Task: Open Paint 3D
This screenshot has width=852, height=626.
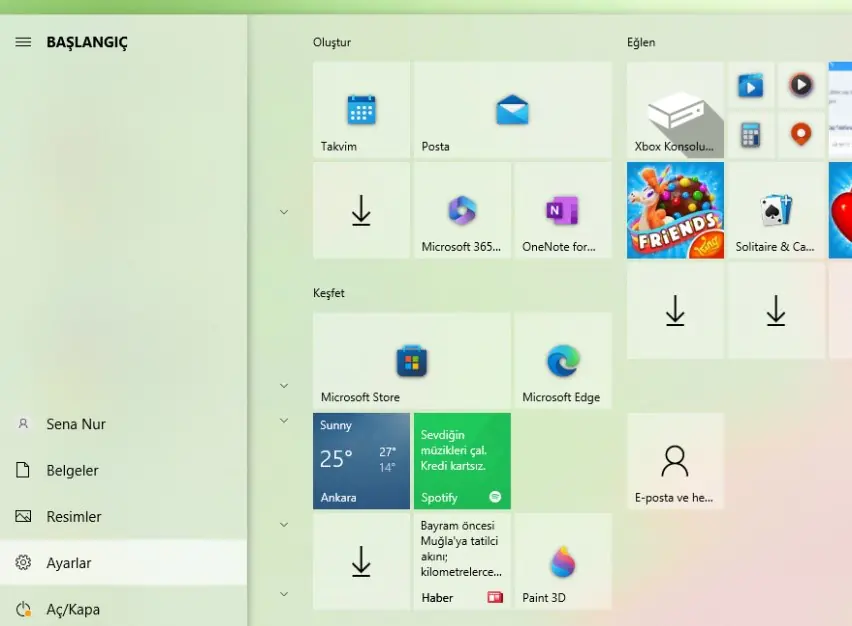Action: [562, 561]
